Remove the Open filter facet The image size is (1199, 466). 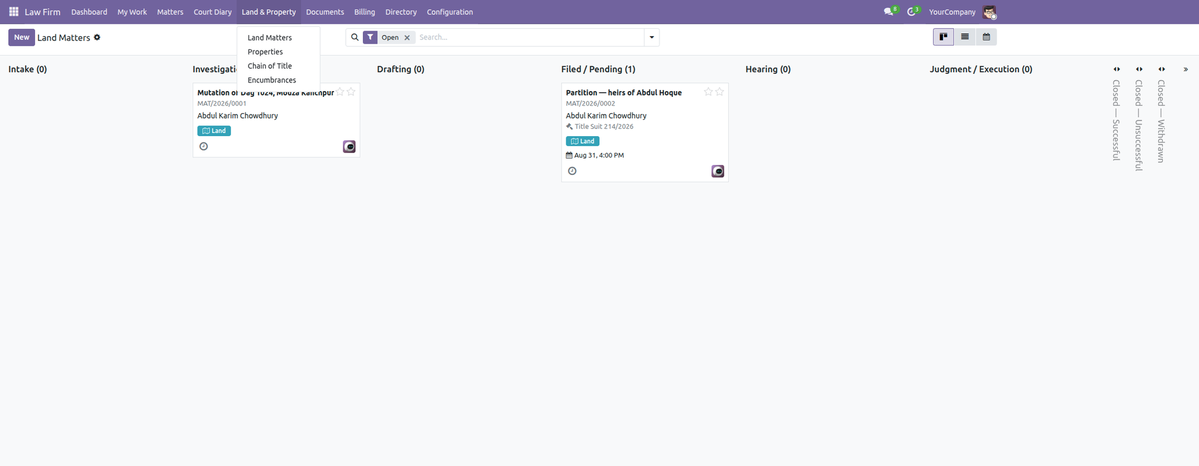pyautogui.click(x=407, y=37)
